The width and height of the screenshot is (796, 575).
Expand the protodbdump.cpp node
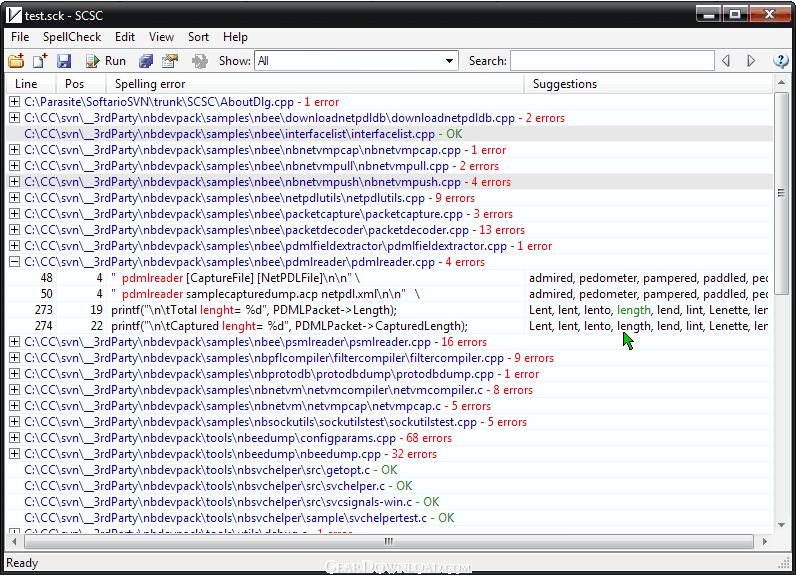tap(14, 374)
